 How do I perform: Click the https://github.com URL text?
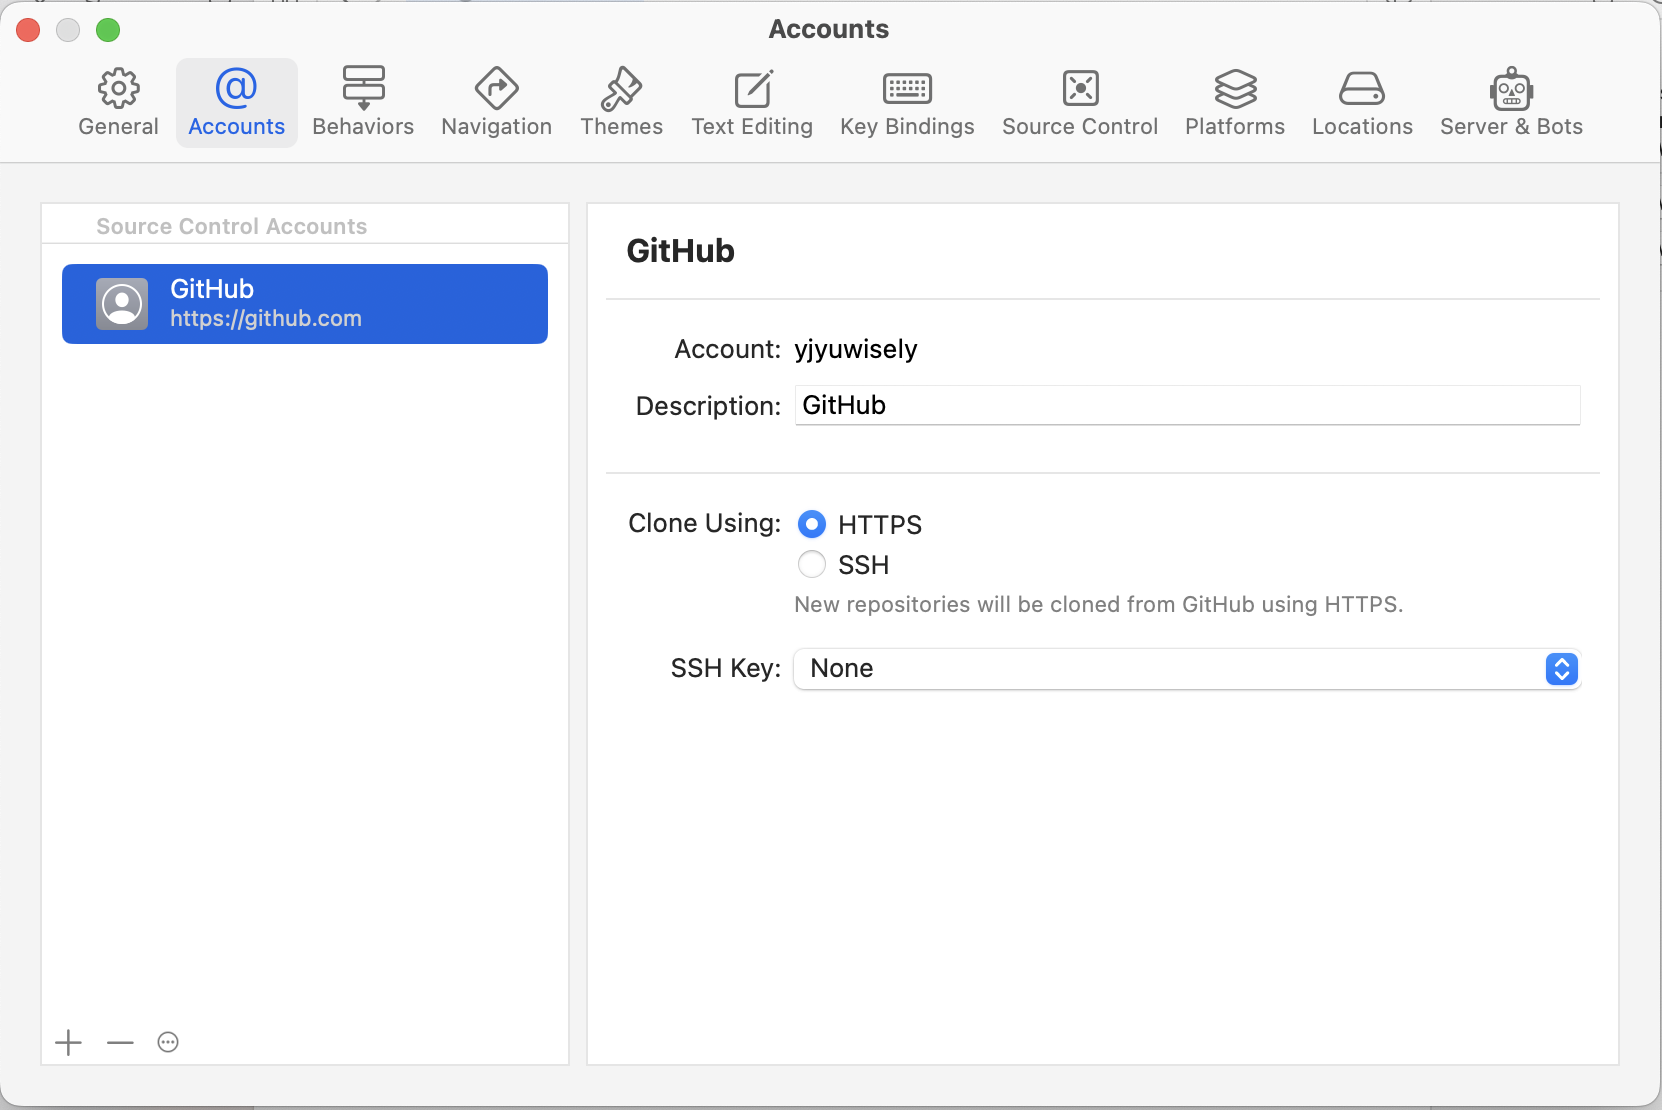266,318
